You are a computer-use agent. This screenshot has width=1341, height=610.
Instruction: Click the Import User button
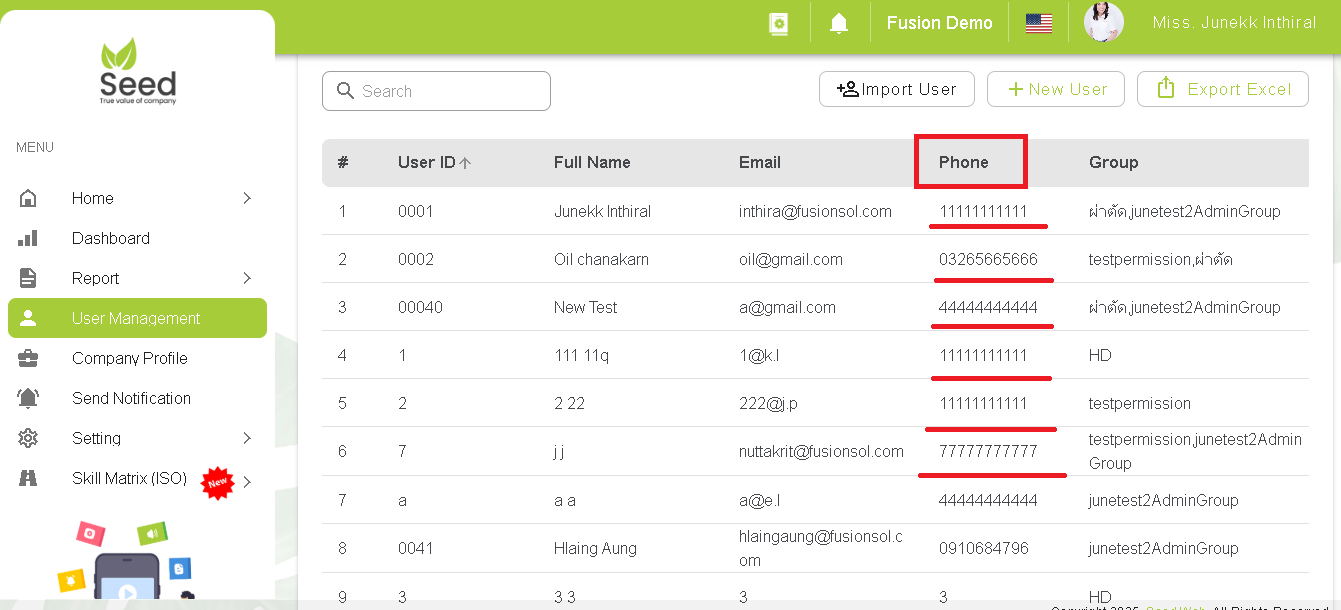pyautogui.click(x=897, y=89)
